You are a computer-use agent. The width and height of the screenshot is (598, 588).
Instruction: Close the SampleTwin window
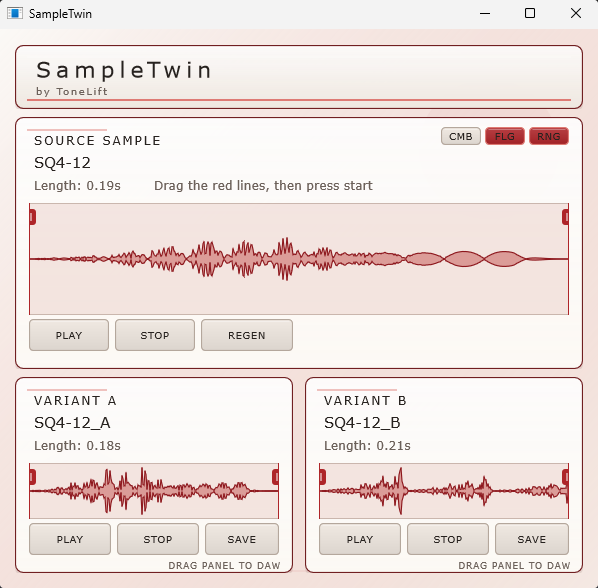(x=575, y=13)
